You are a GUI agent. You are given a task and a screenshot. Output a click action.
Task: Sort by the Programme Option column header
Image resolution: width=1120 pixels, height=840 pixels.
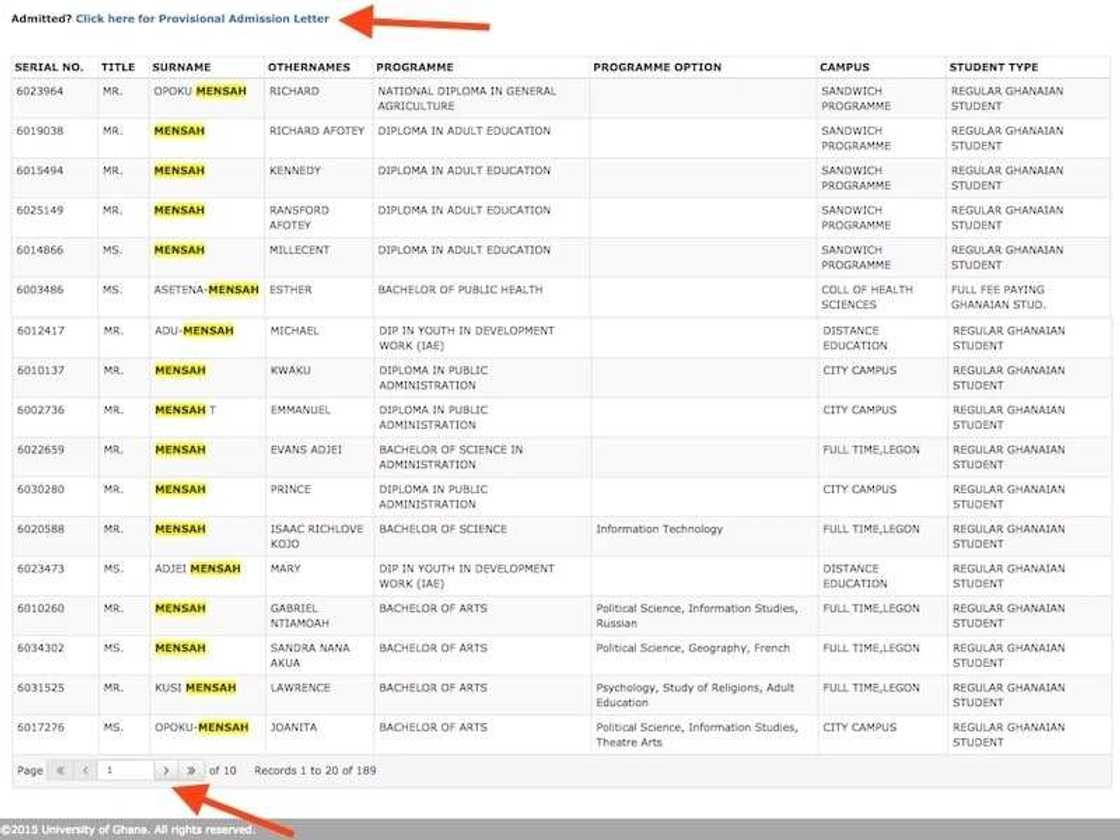point(657,67)
